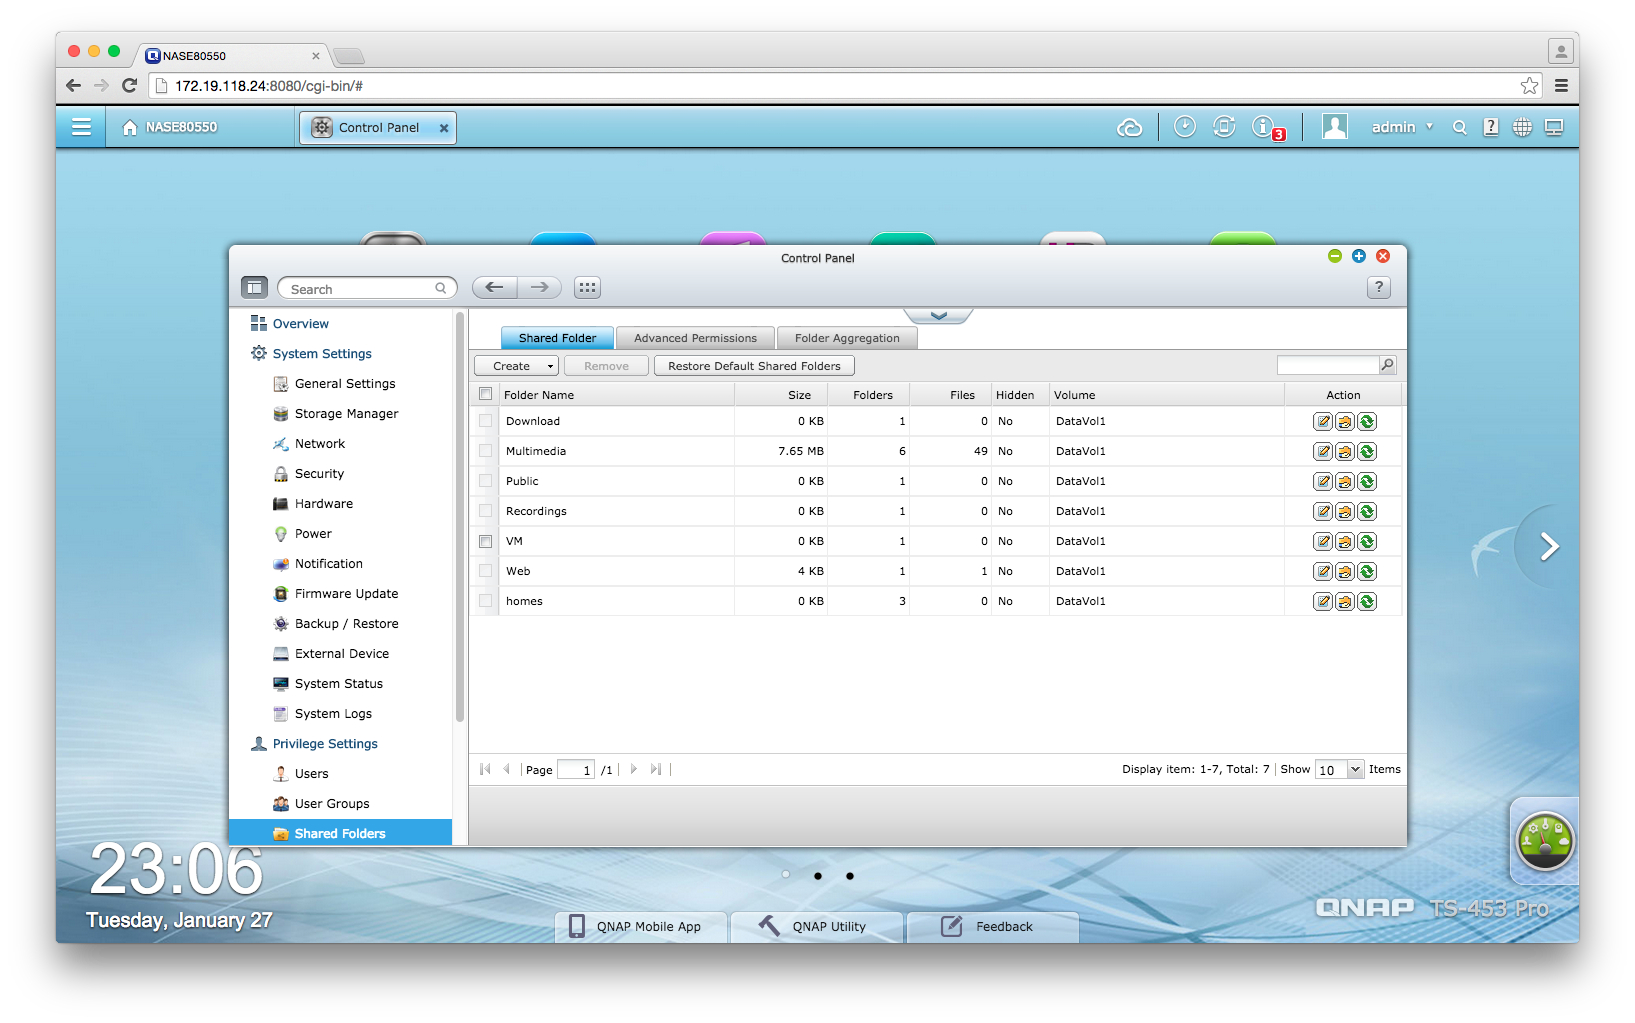
Task: Edit properties of Download folder
Action: click(1323, 422)
